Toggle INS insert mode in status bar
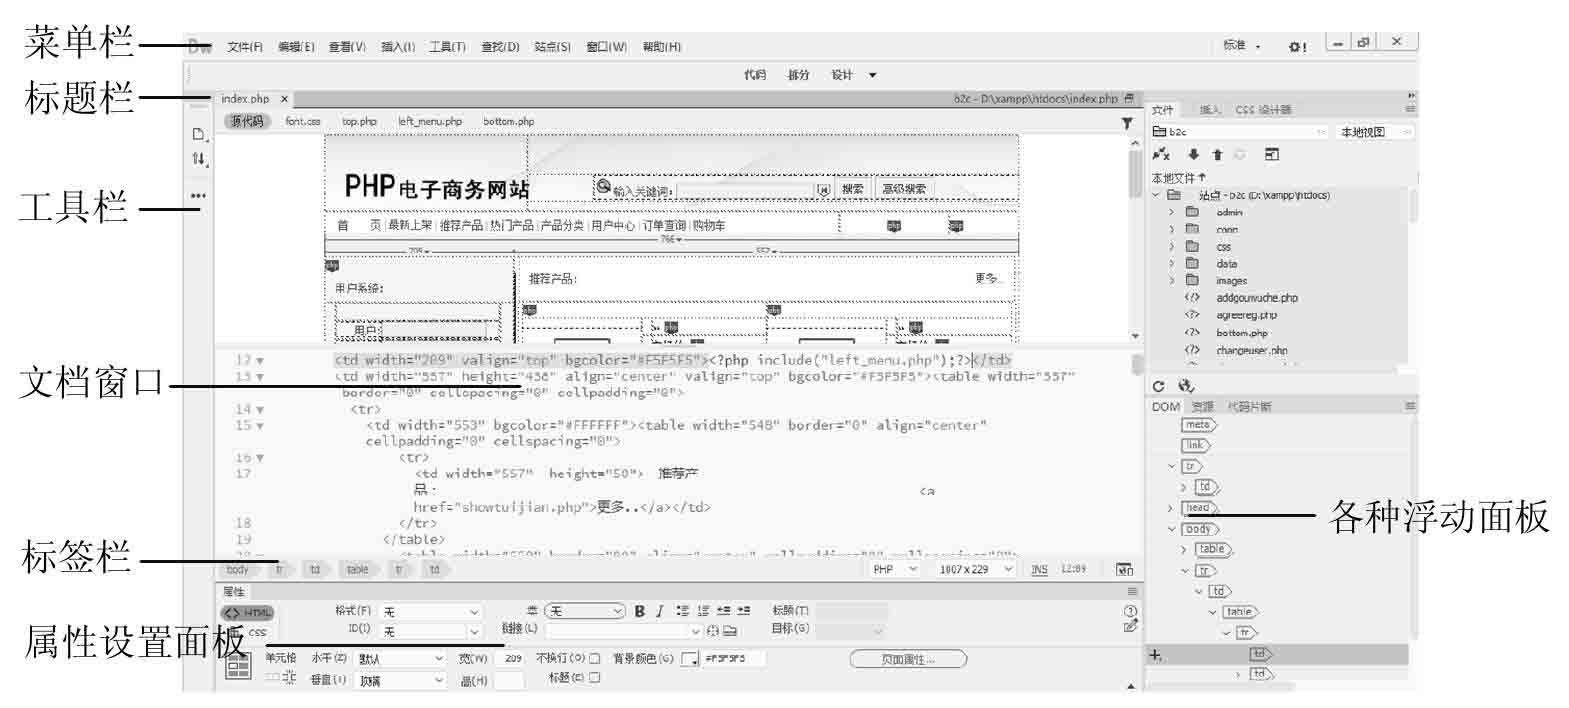This screenshot has height=708, width=1569. 1040,569
